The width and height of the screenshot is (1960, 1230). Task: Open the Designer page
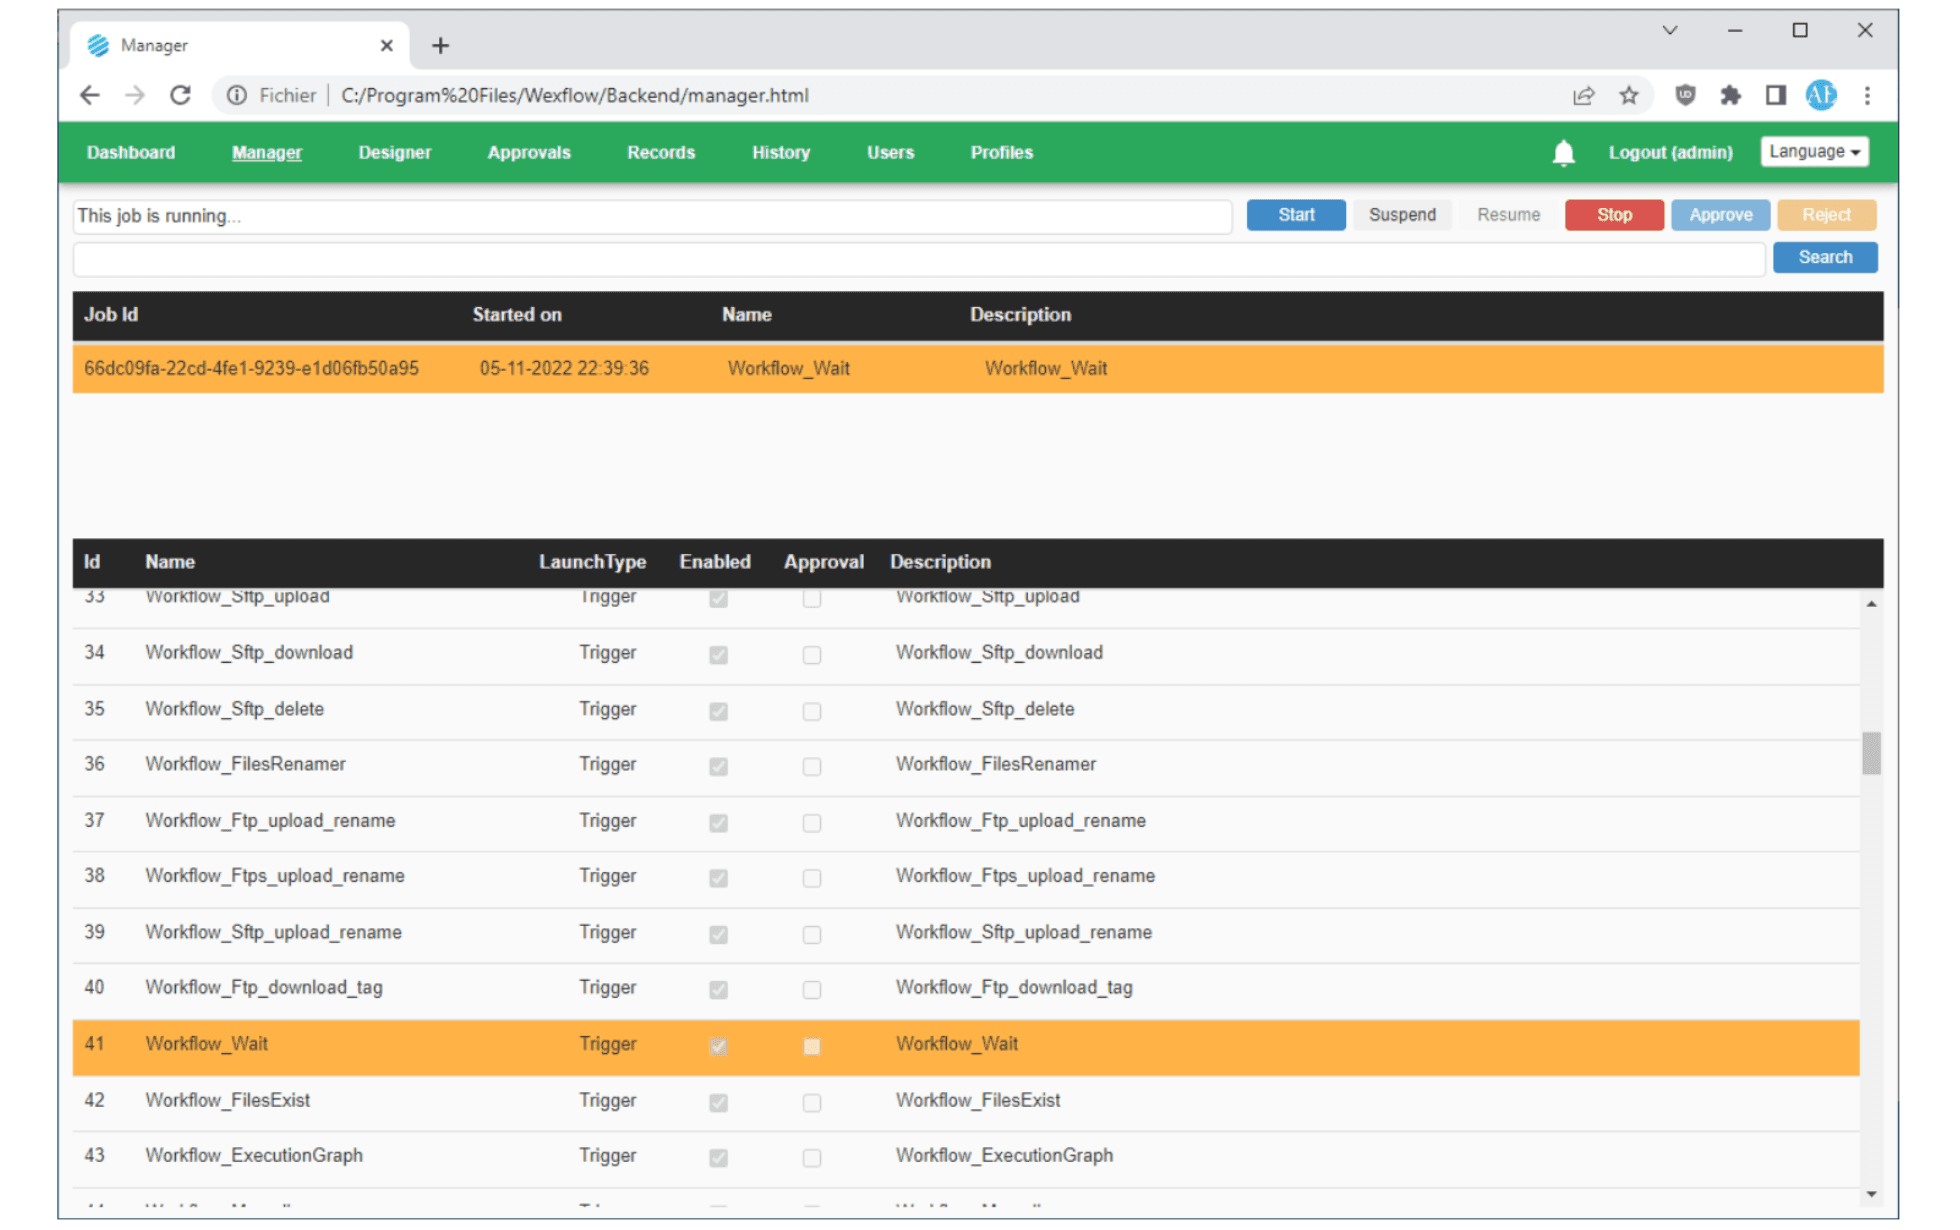395,153
